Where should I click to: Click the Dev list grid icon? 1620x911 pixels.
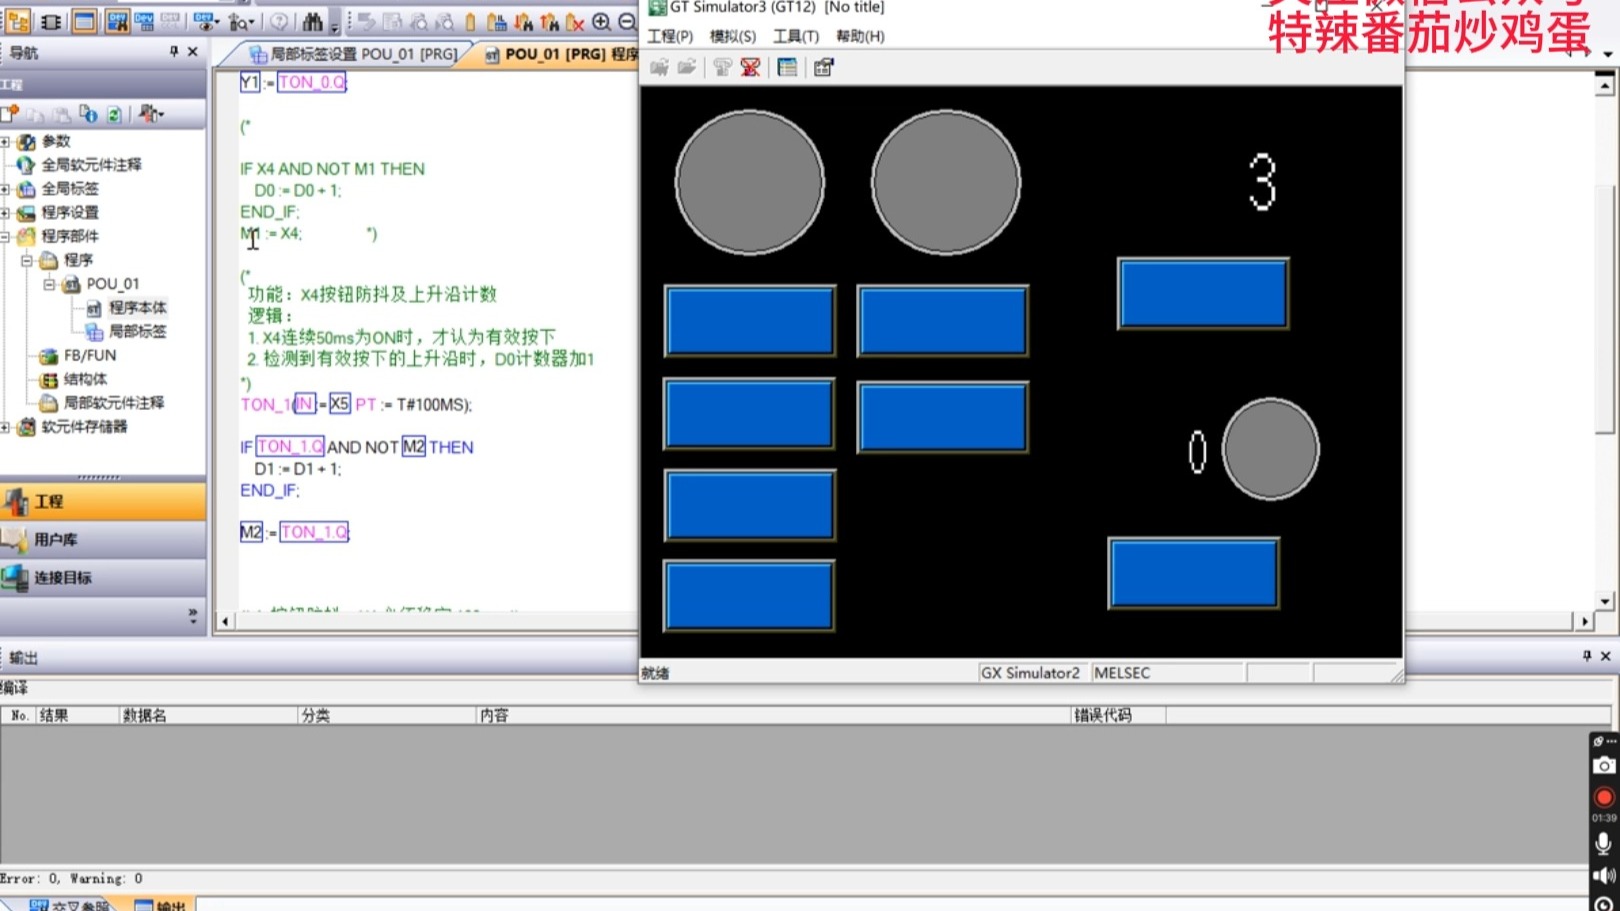144,21
